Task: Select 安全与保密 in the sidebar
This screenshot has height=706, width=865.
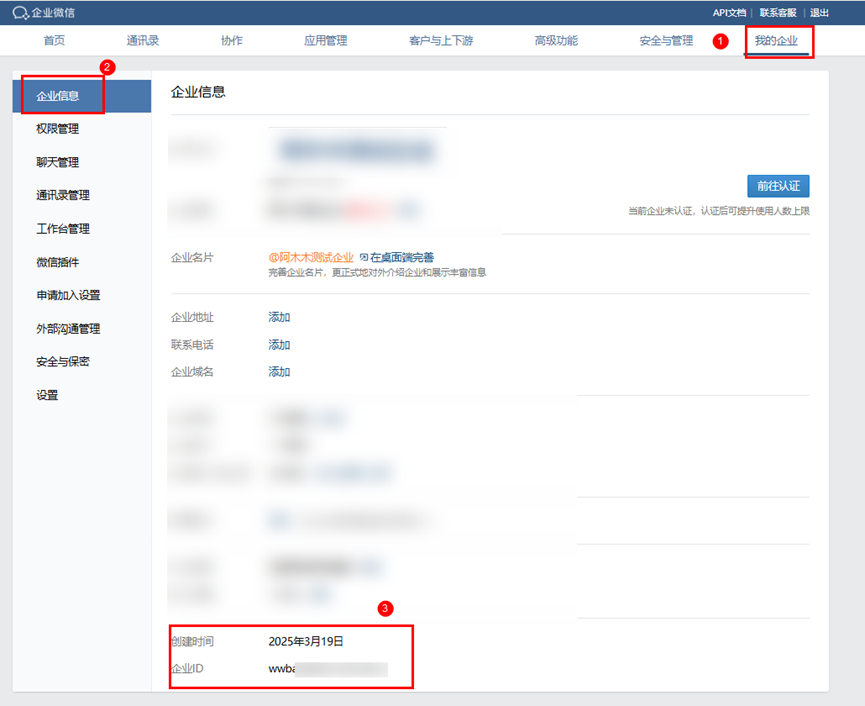Action: point(63,362)
